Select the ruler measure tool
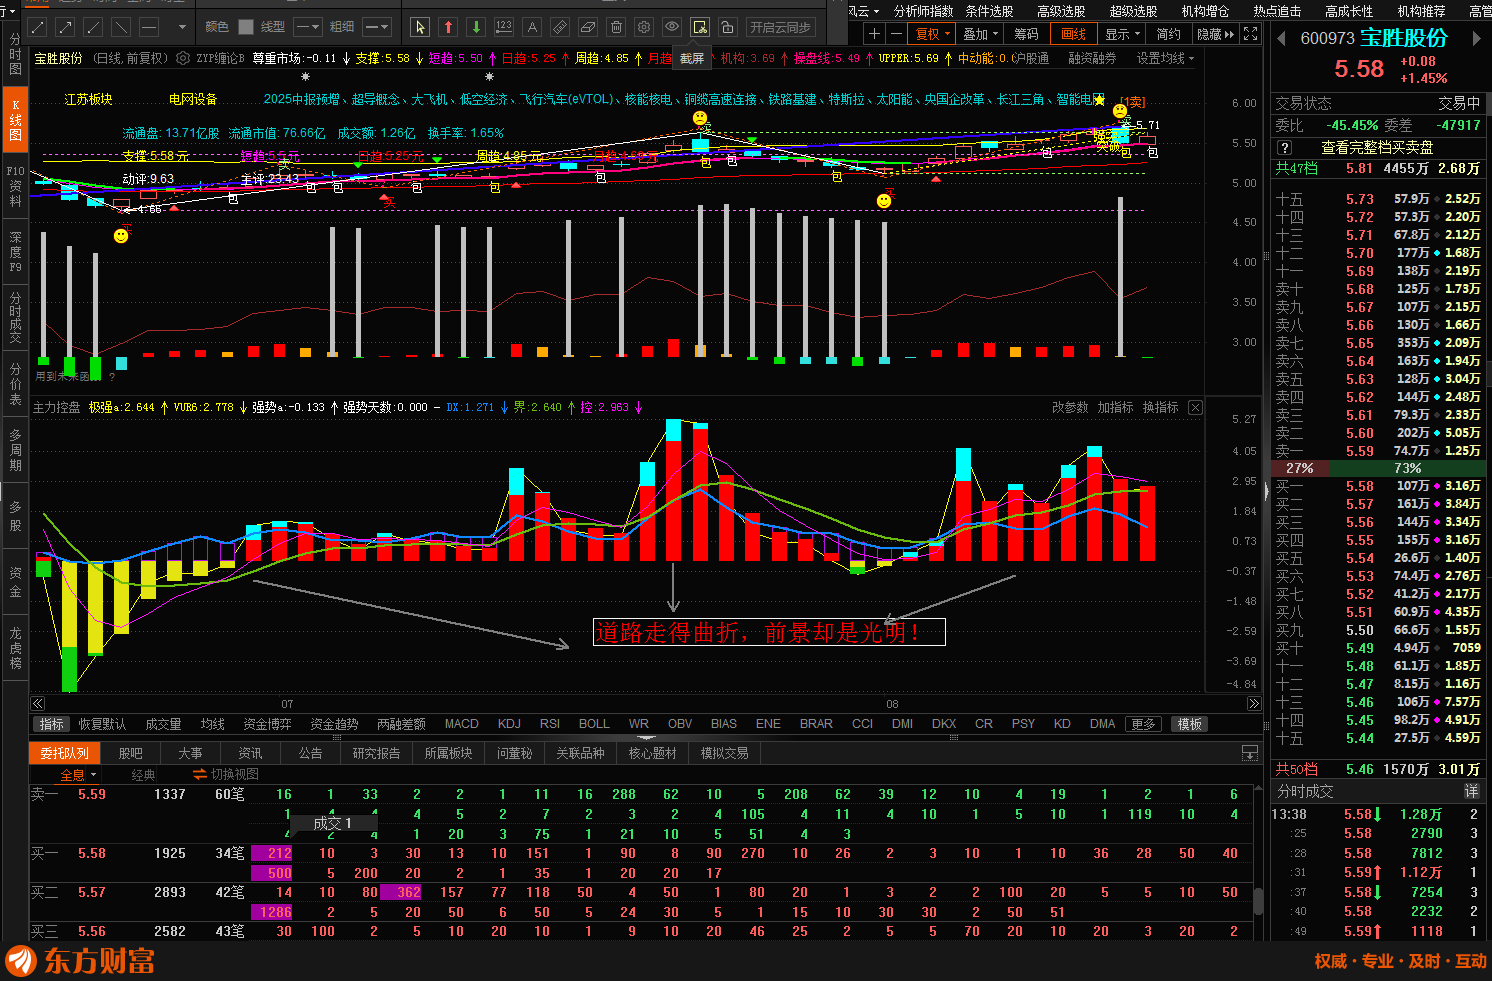The image size is (1492, 981). pyautogui.click(x=560, y=27)
